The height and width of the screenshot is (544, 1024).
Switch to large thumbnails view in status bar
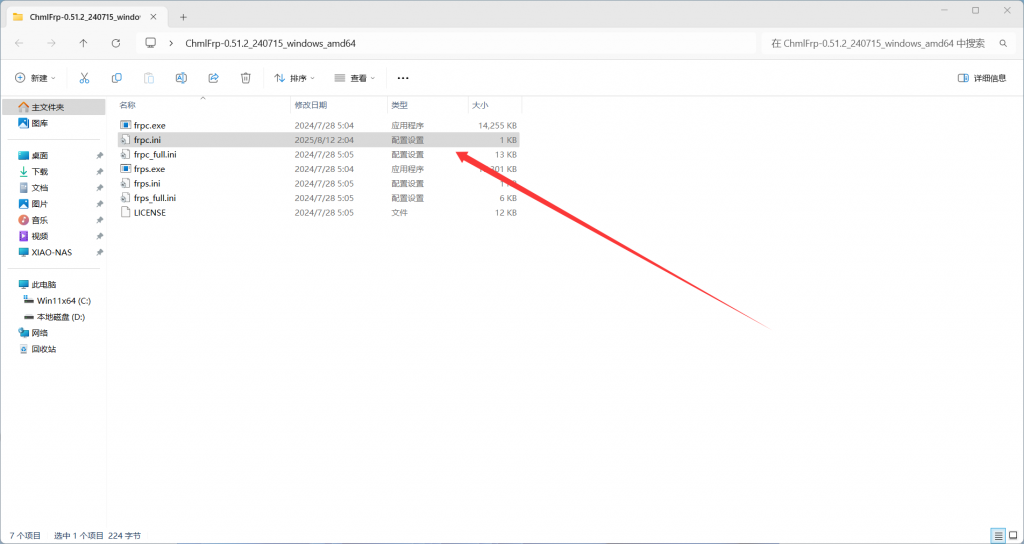[x=1012, y=535]
